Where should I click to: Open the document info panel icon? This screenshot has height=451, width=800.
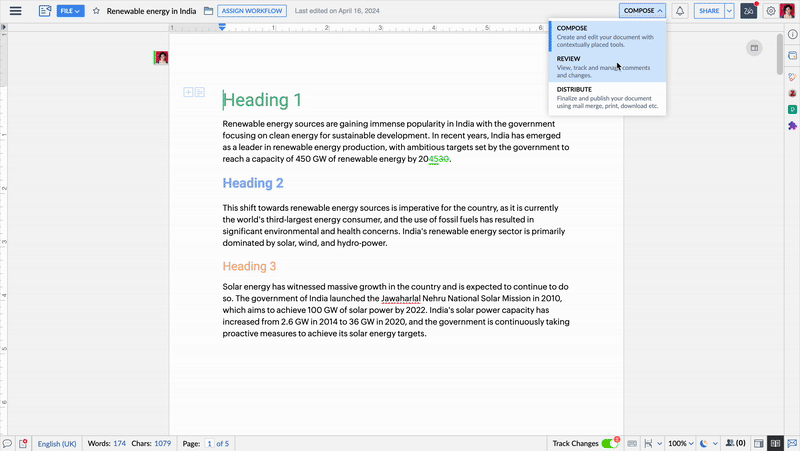click(792, 34)
